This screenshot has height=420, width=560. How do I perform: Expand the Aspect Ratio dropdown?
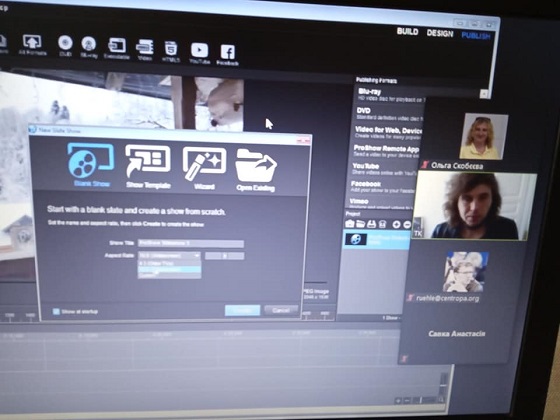pyautogui.click(x=169, y=256)
